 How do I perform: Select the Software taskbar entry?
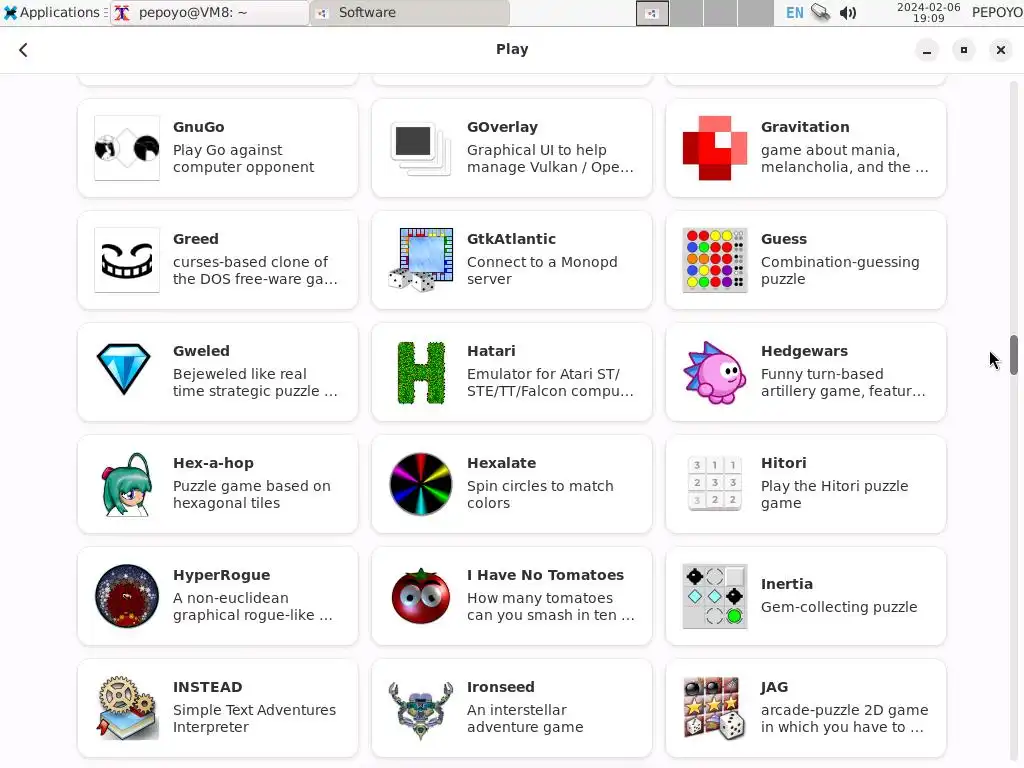pyautogui.click(x=410, y=12)
